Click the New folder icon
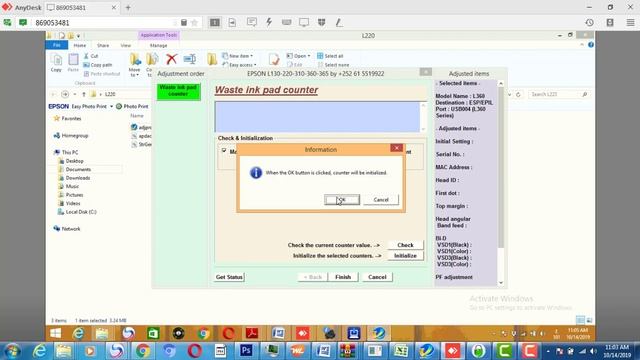The height and width of the screenshot is (360, 640). (x=212, y=59)
